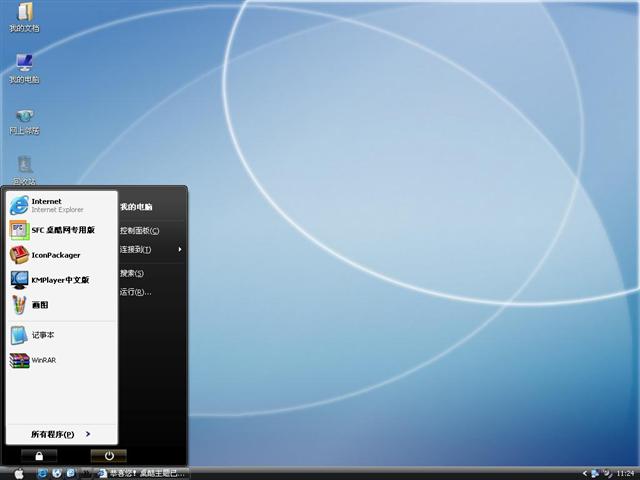Click first quick launch IE icon
This screenshot has width=640, height=480.
42,473
